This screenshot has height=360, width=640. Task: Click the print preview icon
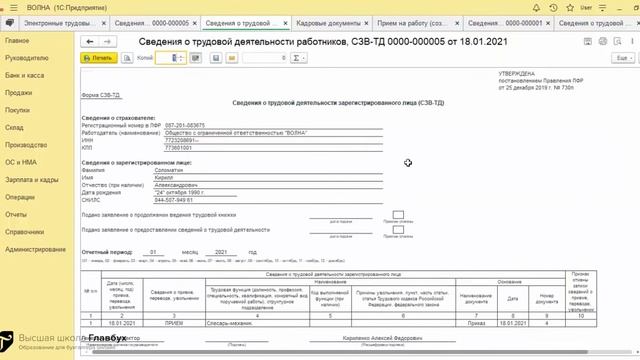(x=127, y=58)
